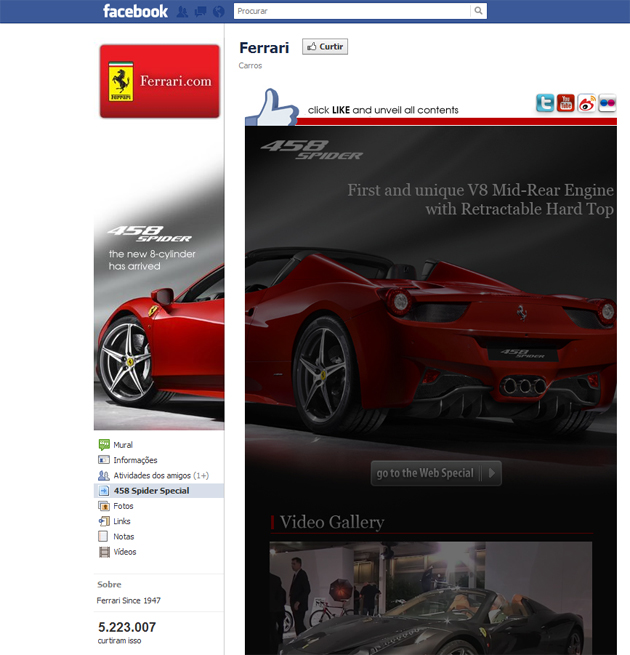The width and height of the screenshot is (630, 655).
Task: Click the search magnifier button
Action: pos(478,11)
